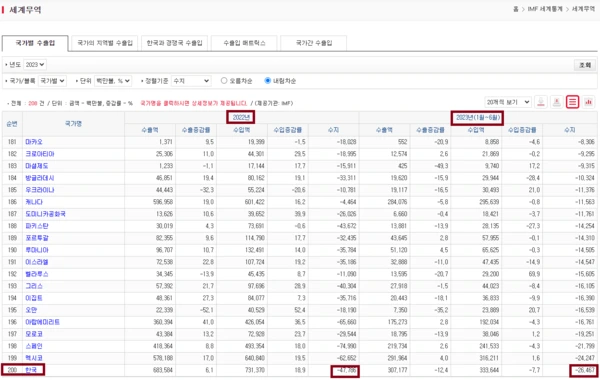Open the 오만 country link
The width and height of the screenshot is (600, 380).
(31, 310)
